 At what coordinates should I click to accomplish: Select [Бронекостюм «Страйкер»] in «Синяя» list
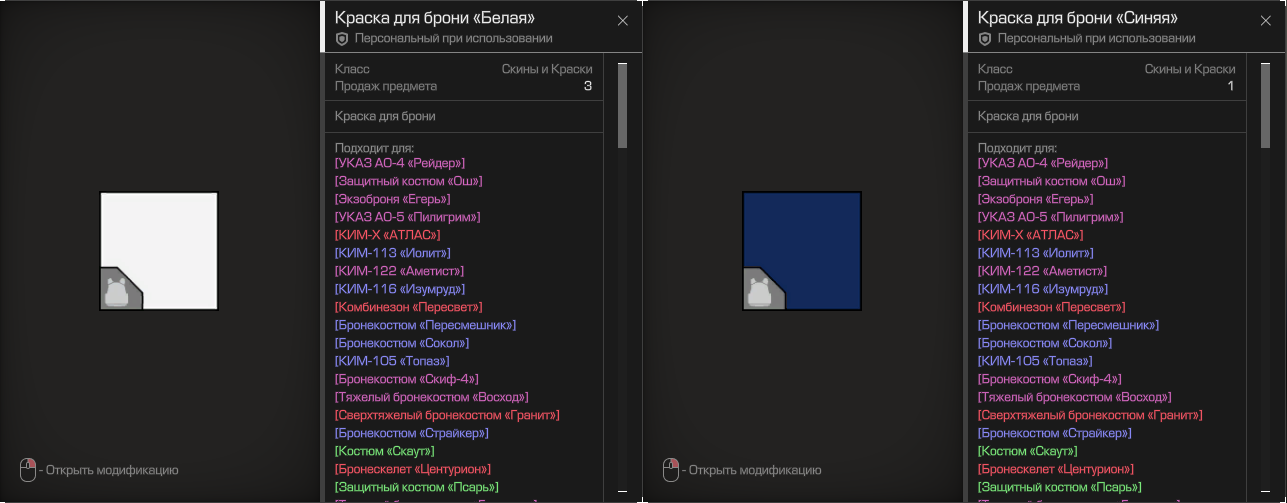click(1055, 433)
